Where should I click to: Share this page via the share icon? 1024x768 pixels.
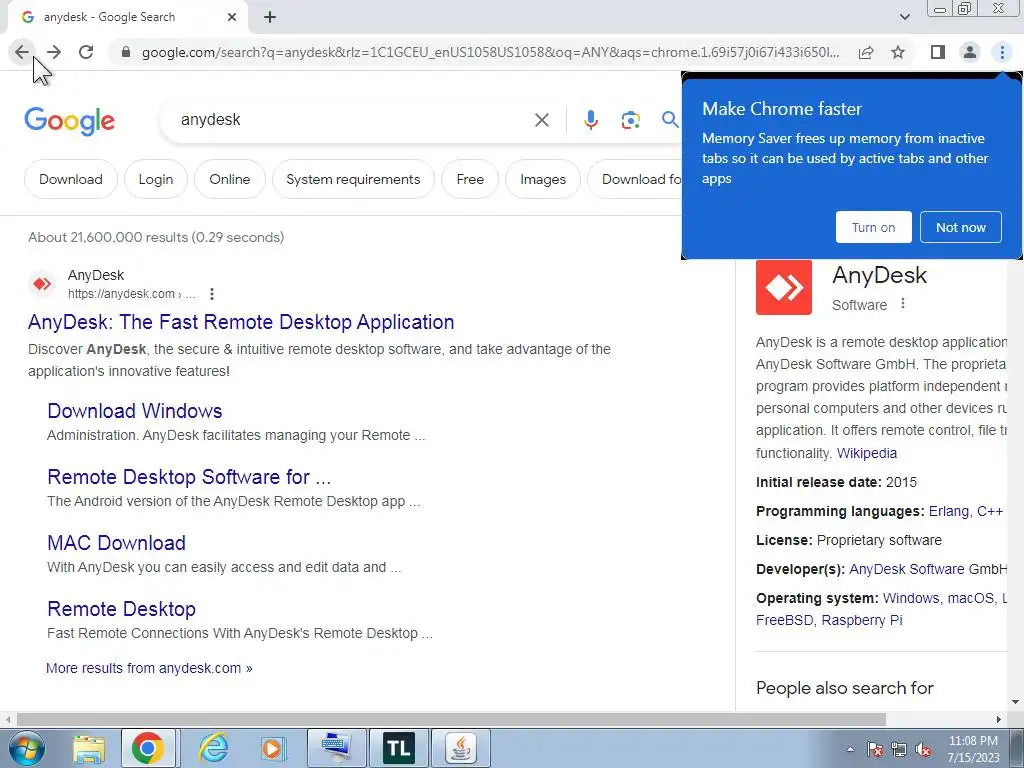866,52
